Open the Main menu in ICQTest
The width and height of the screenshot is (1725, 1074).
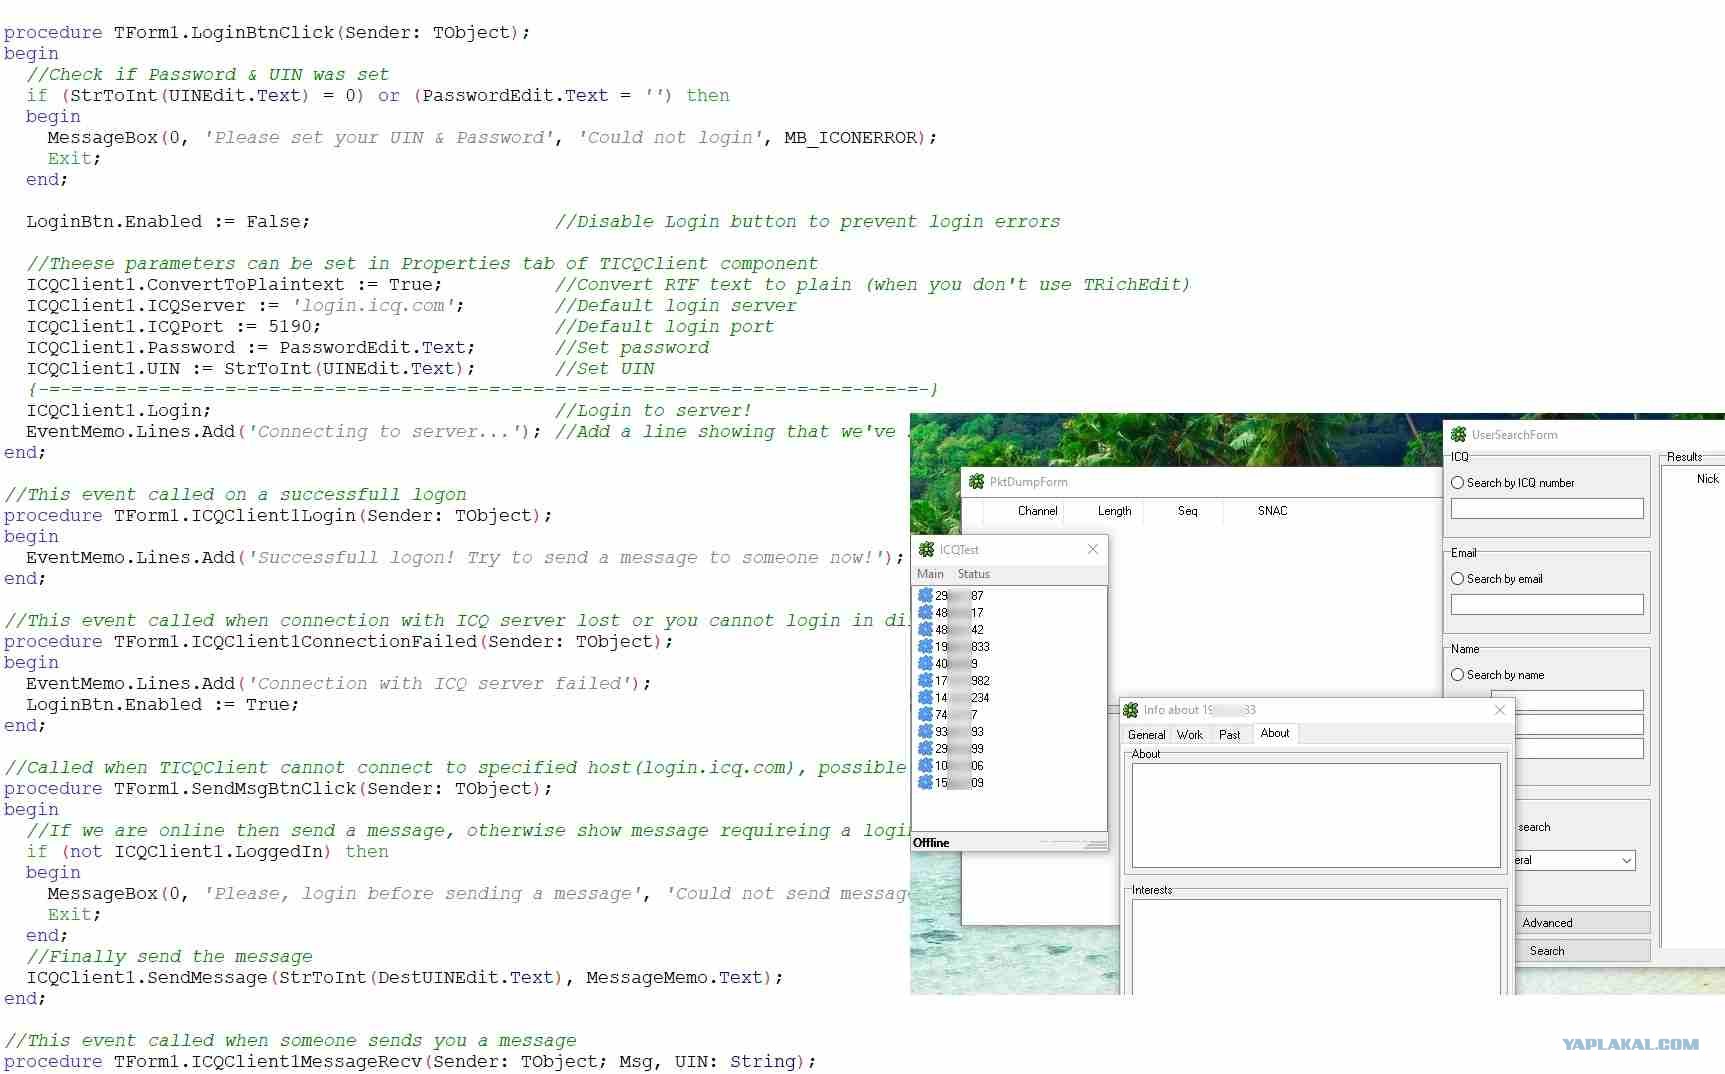pos(930,574)
